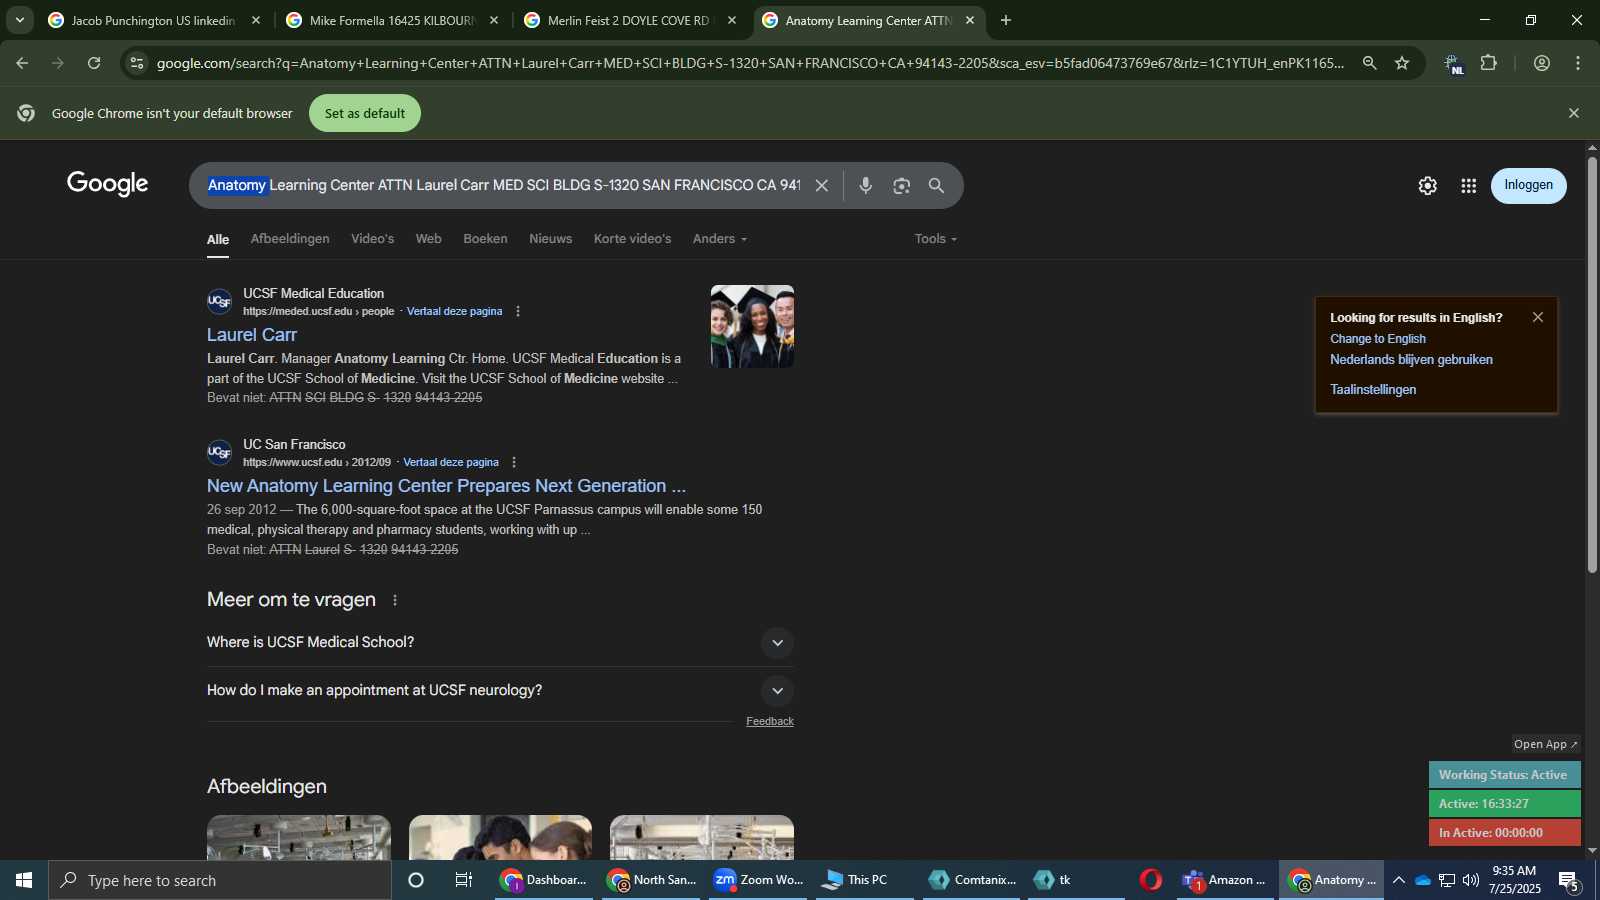The height and width of the screenshot is (900, 1600).
Task: Open more options for UC San Francisco result
Action: (x=514, y=462)
